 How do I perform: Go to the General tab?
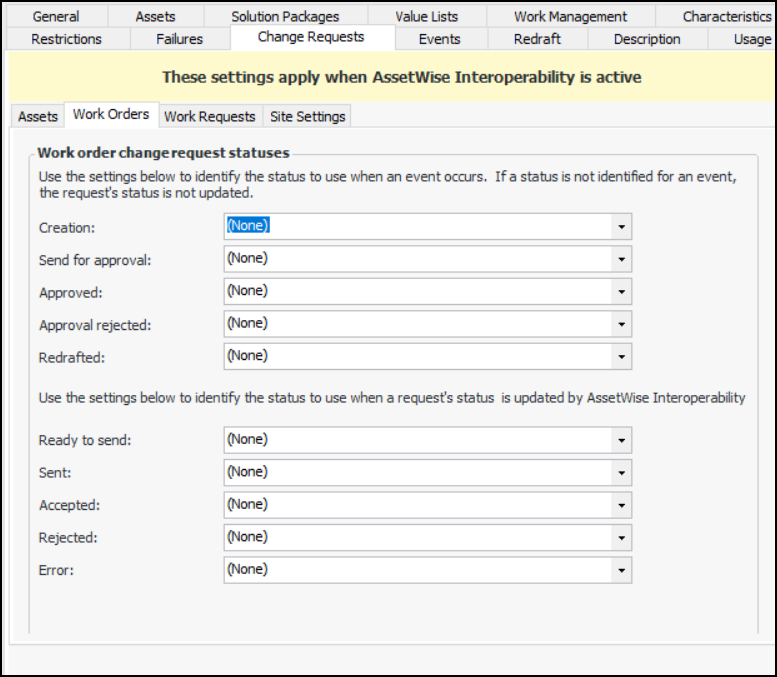[55, 16]
